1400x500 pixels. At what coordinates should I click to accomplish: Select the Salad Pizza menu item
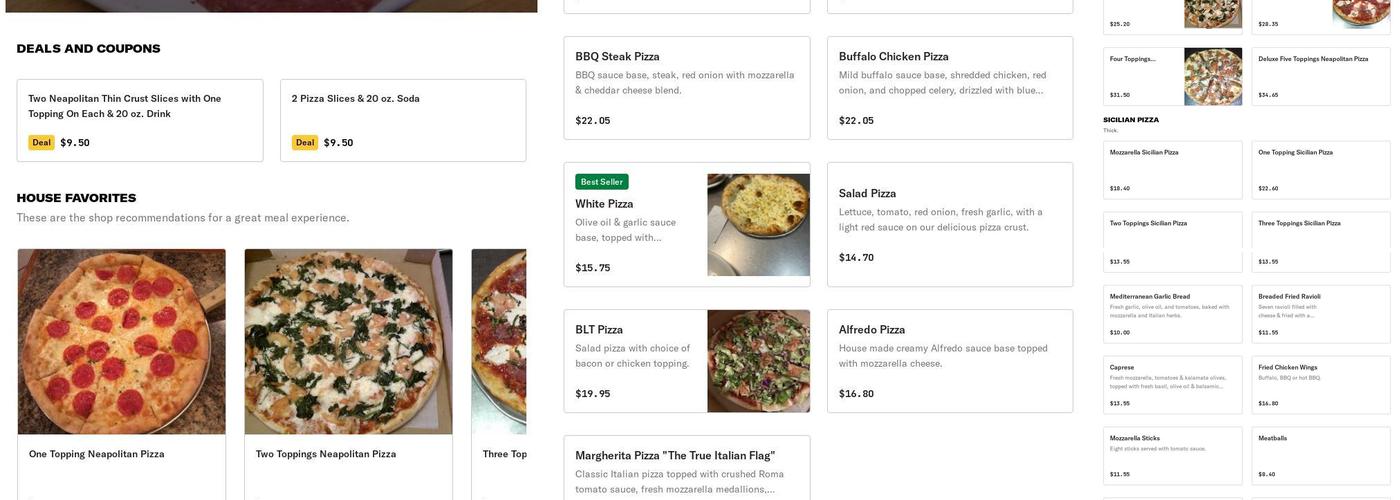pyautogui.click(x=949, y=224)
